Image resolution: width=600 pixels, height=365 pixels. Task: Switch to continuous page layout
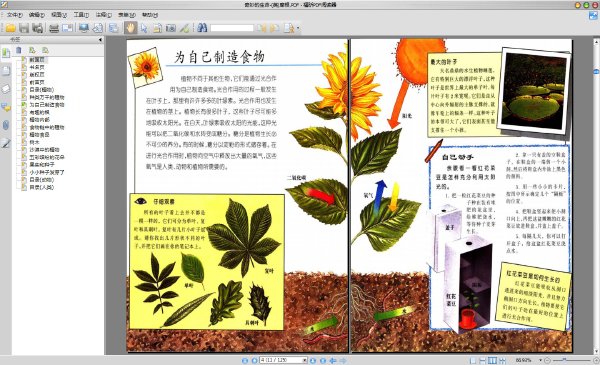tap(483, 360)
